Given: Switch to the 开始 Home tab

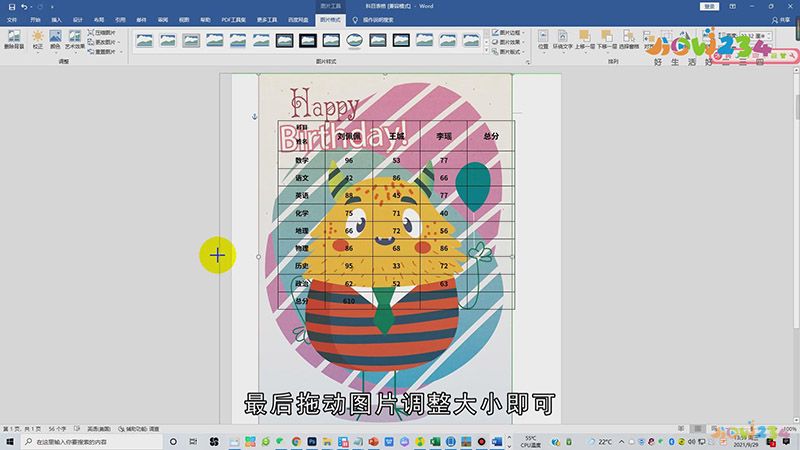Looking at the screenshot, I should tap(35, 20).
